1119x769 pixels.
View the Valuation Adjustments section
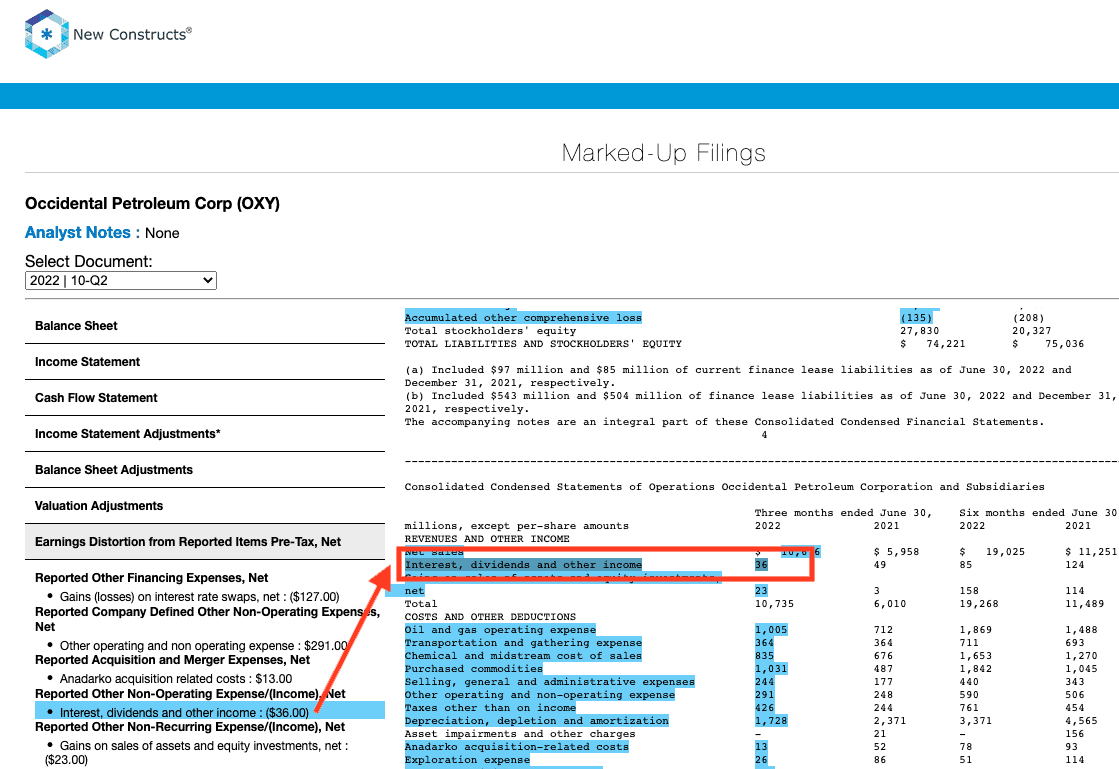(x=205, y=506)
